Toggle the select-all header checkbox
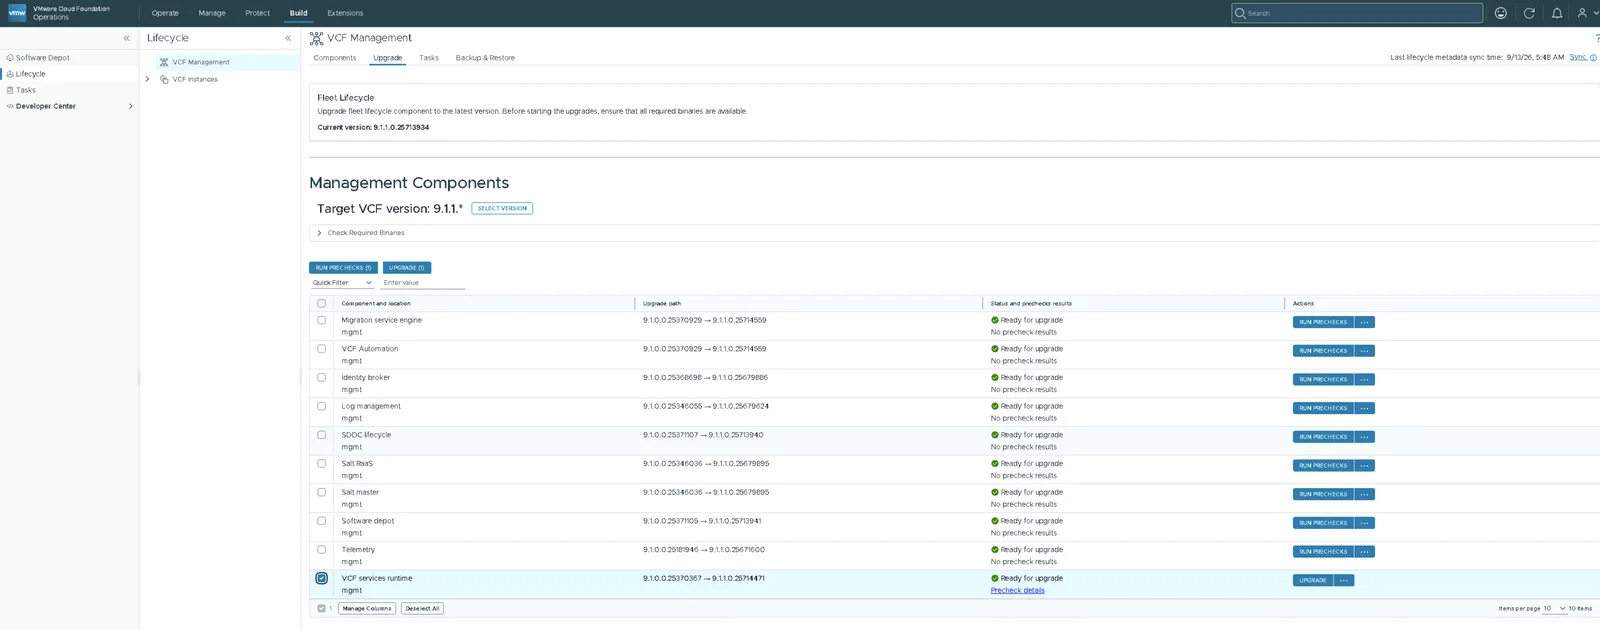This screenshot has width=1600, height=630. click(x=321, y=303)
